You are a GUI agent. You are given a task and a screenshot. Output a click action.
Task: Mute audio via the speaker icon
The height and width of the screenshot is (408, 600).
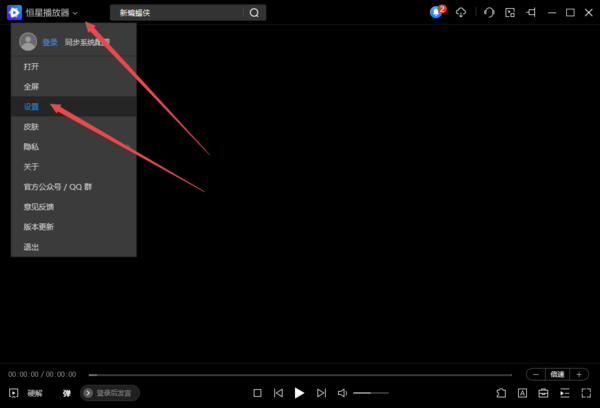342,393
